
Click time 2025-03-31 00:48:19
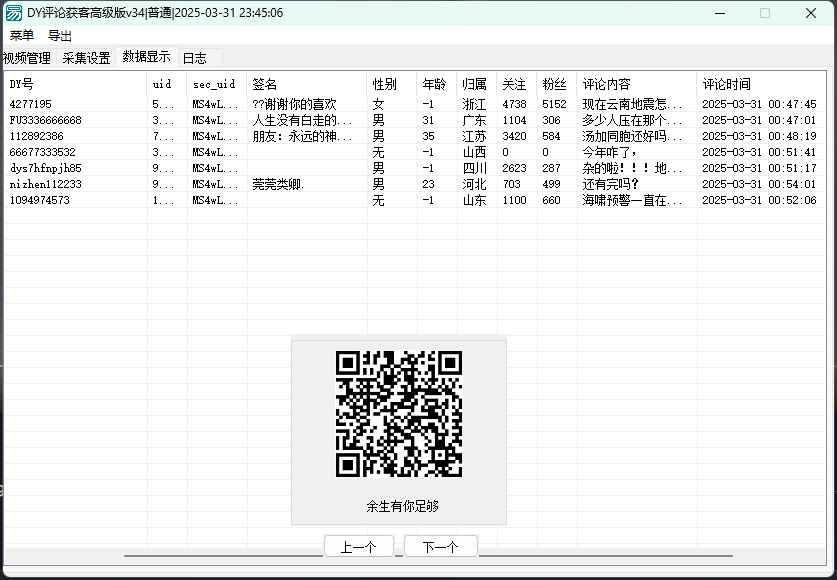759,136
